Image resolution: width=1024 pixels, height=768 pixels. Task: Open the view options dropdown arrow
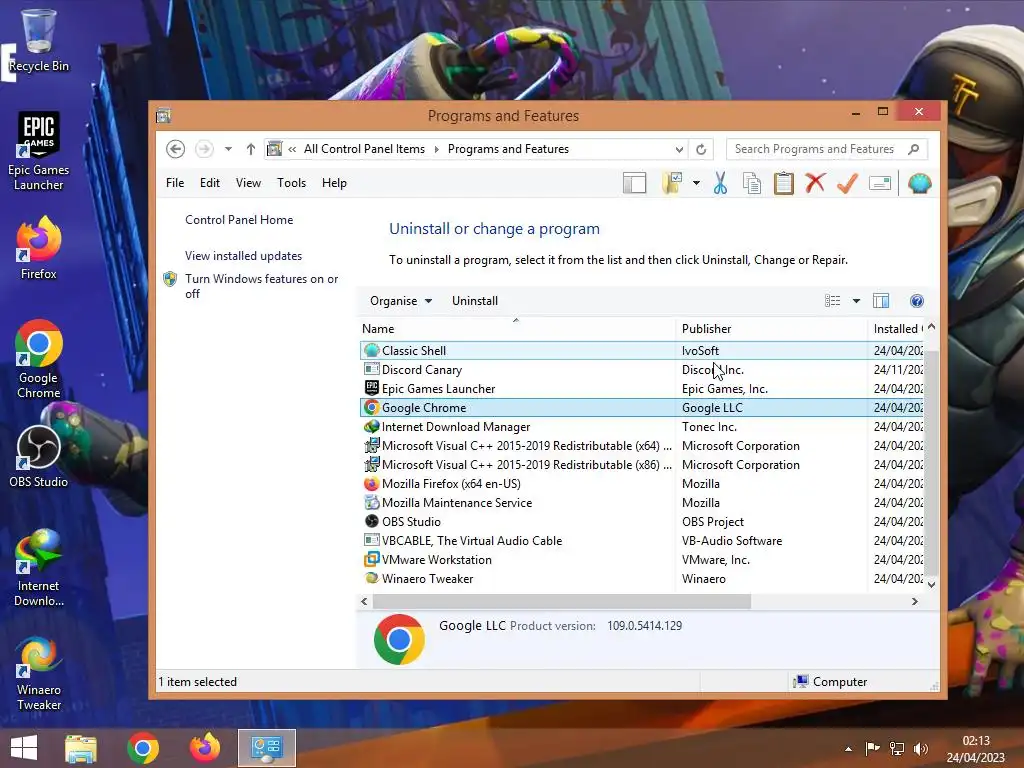[x=856, y=301]
